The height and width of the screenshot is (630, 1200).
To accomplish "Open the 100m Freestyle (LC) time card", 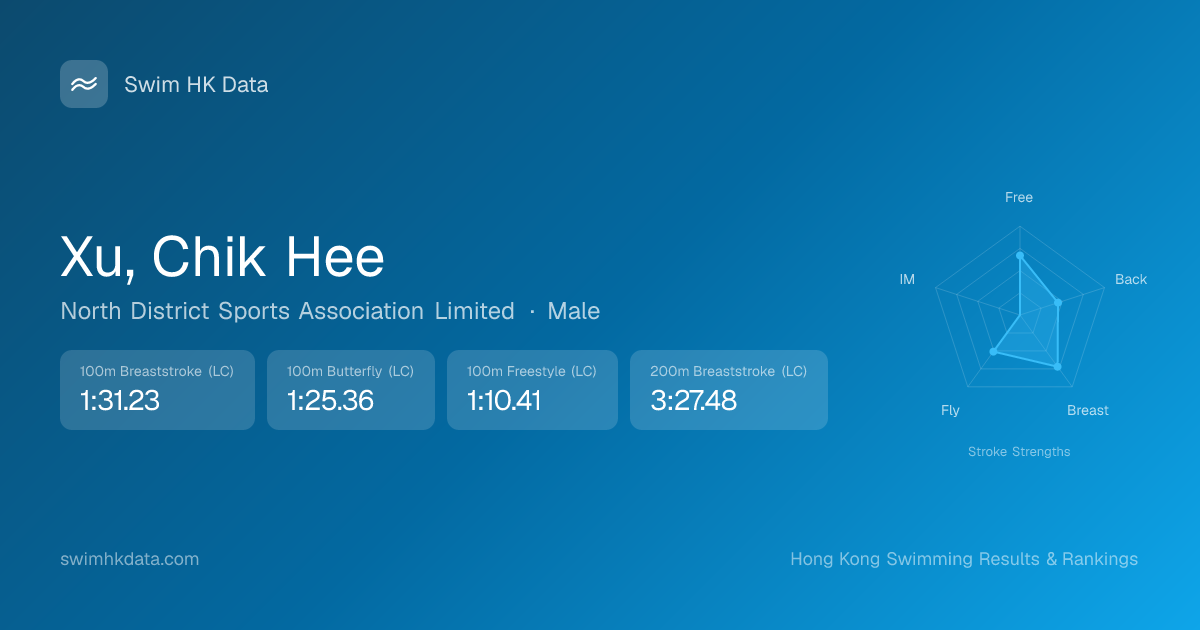I will [x=532, y=390].
